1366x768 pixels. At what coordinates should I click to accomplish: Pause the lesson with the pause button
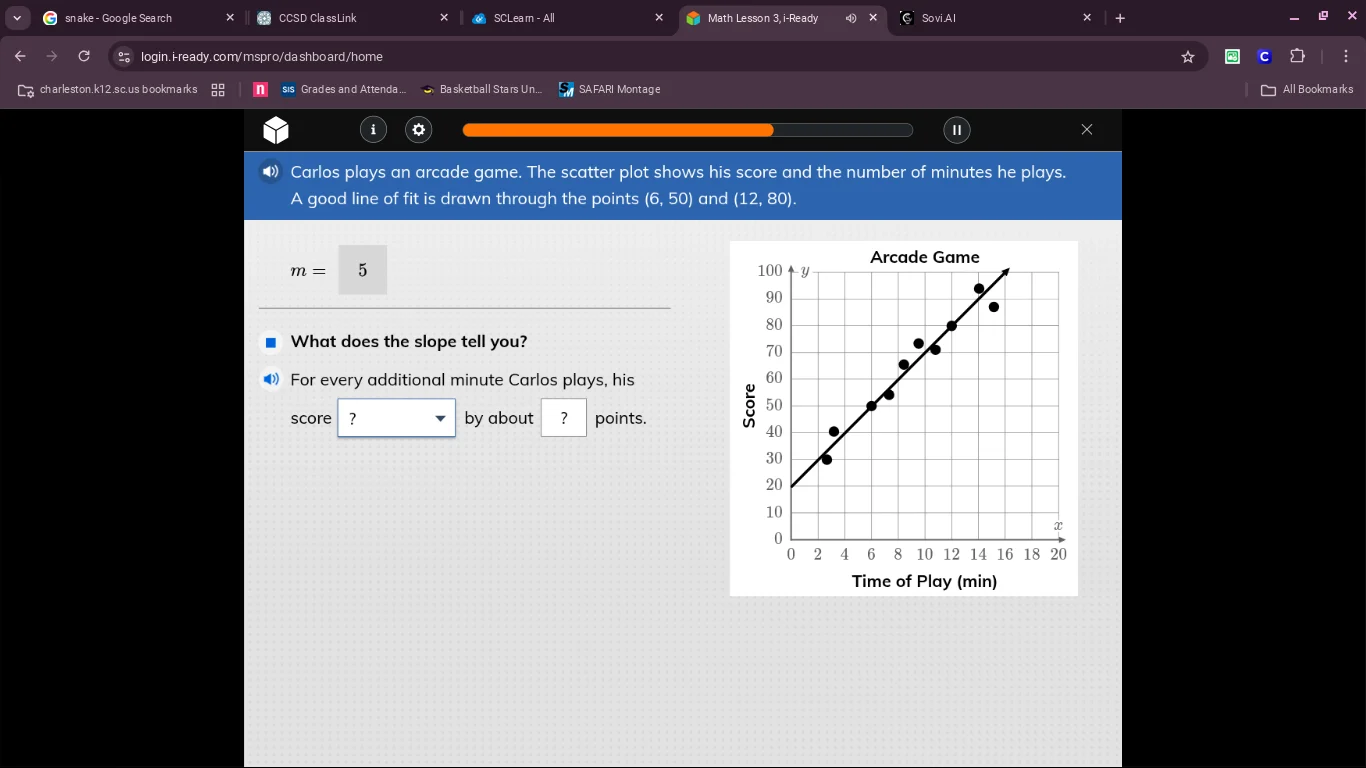956,130
